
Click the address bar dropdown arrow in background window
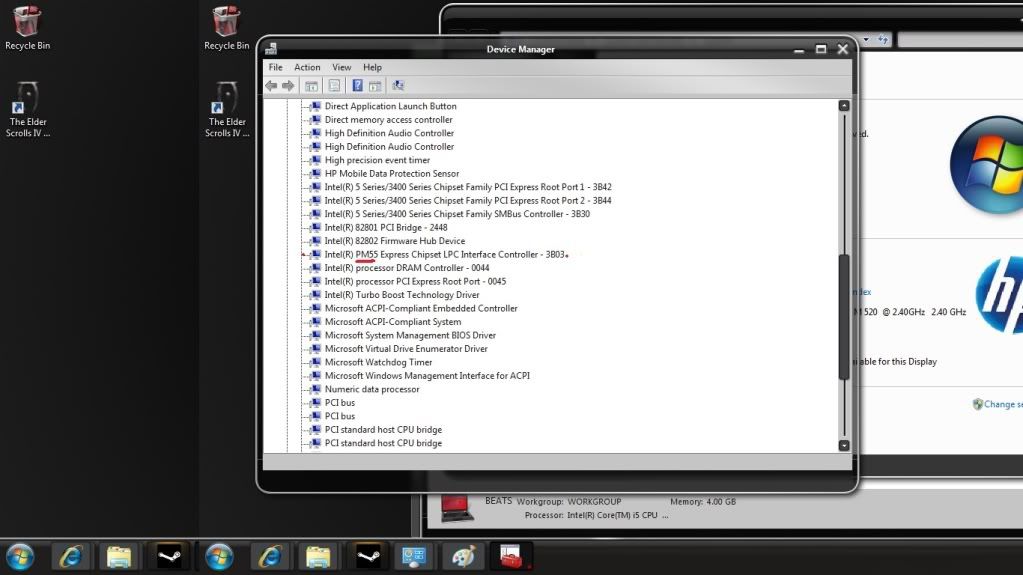coord(866,40)
